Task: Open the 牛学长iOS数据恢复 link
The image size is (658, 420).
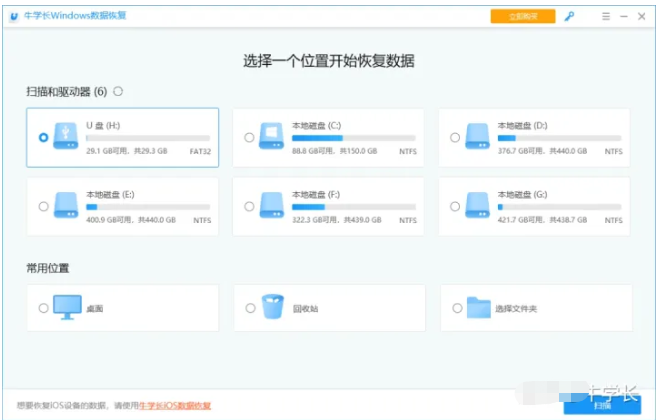Action: click(175, 406)
